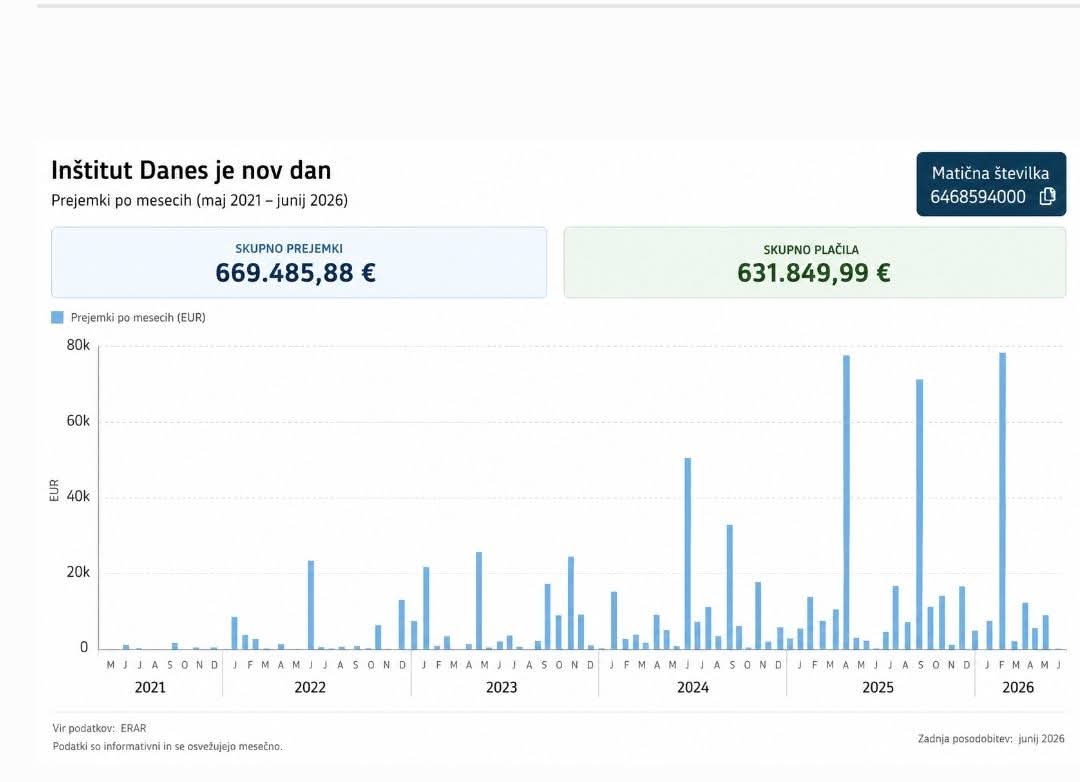Open the Skupno prejemki summary card
The image size is (1080, 782).
[299, 263]
